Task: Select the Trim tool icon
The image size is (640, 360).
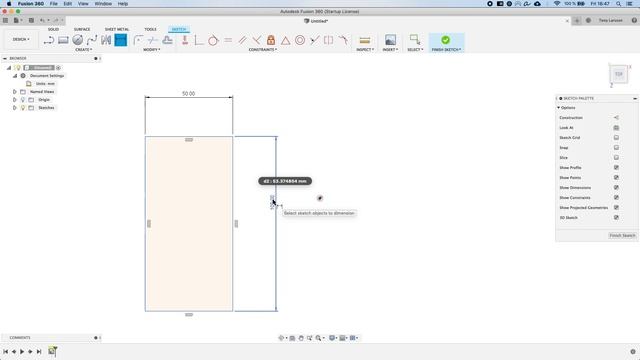Action: click(x=153, y=40)
